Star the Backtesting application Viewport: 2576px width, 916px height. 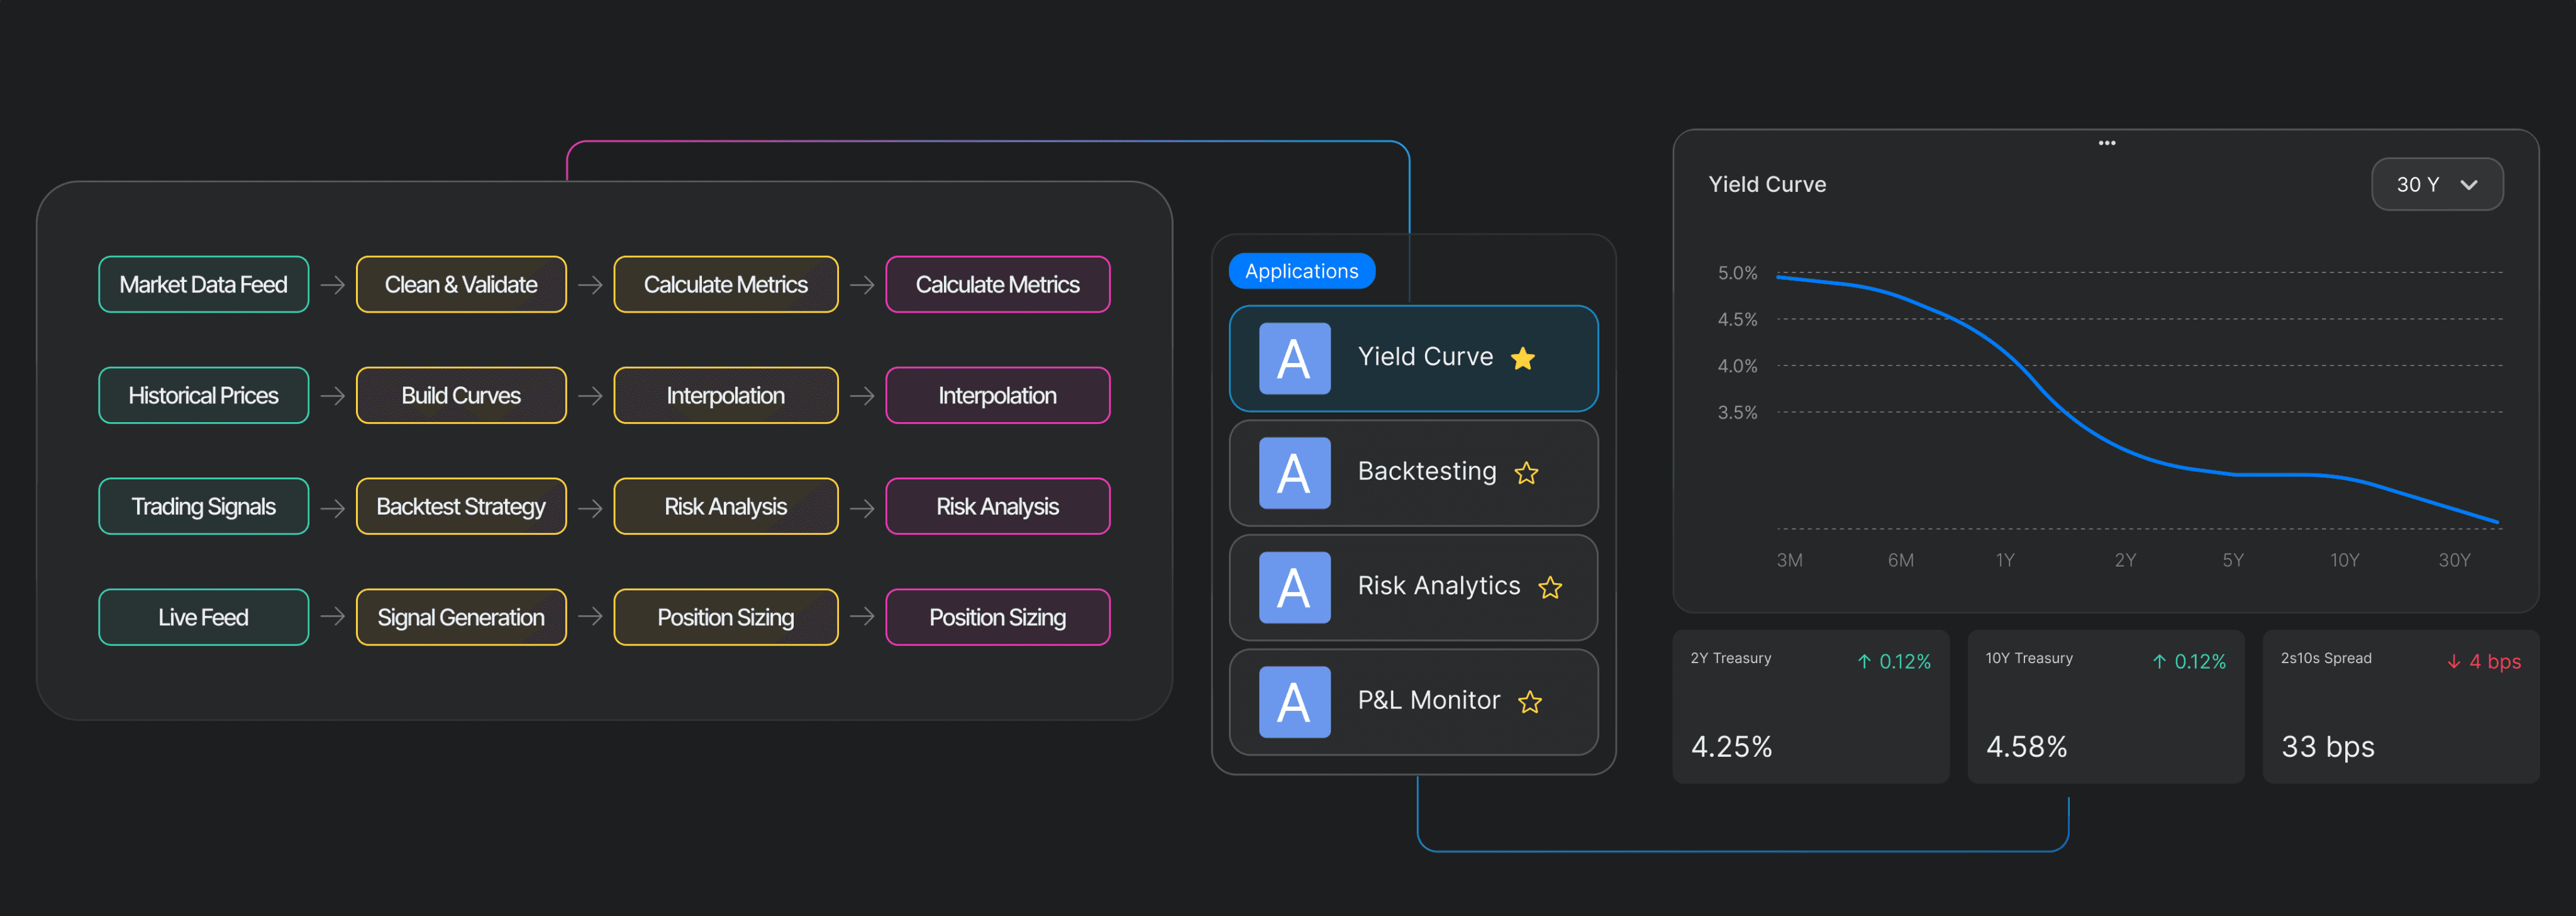(x=1526, y=473)
